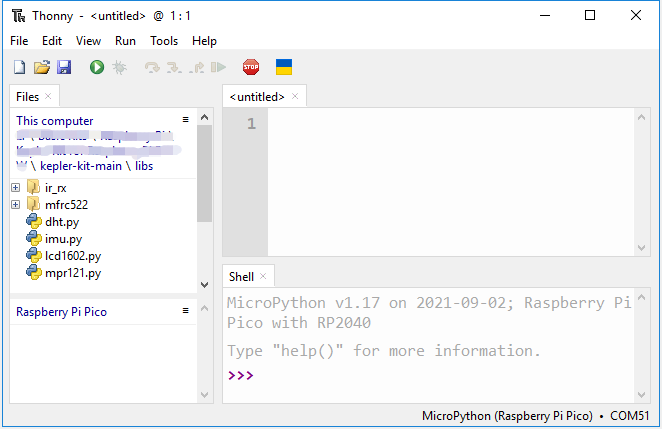Viewport: 662px width, 429px height.
Task: Click the Python icon next to dht.py
Action: (34, 221)
